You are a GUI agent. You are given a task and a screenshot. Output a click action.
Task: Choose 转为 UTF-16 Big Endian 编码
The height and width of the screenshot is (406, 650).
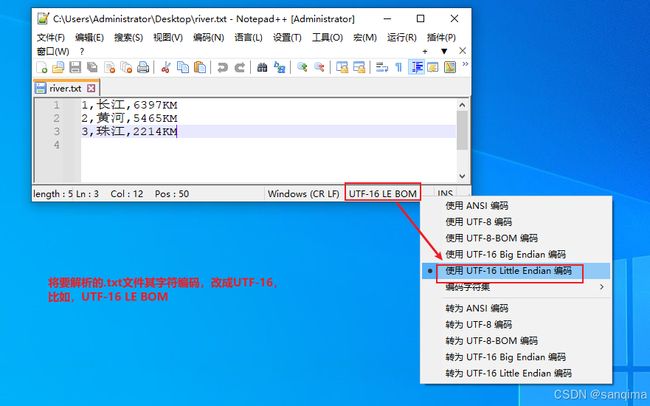[x=516, y=357]
